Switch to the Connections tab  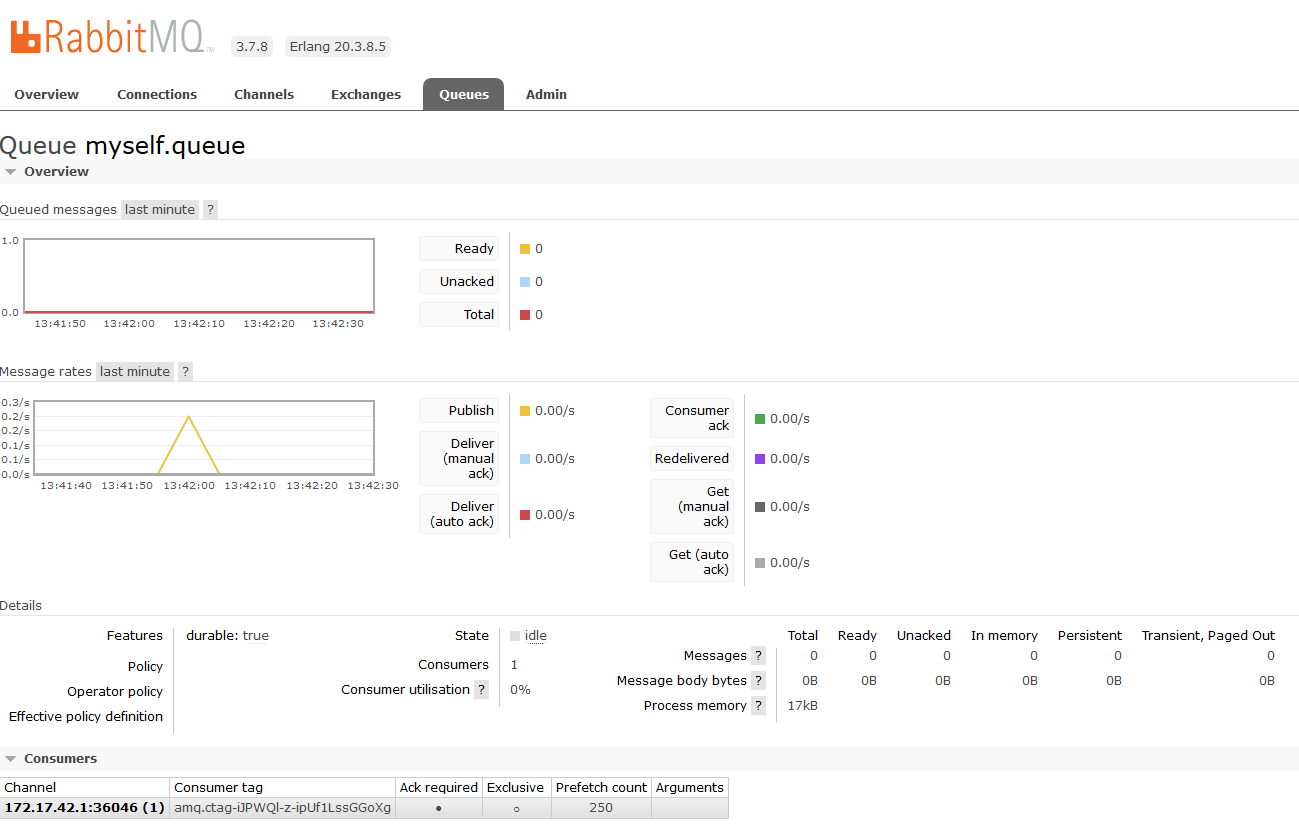157,95
